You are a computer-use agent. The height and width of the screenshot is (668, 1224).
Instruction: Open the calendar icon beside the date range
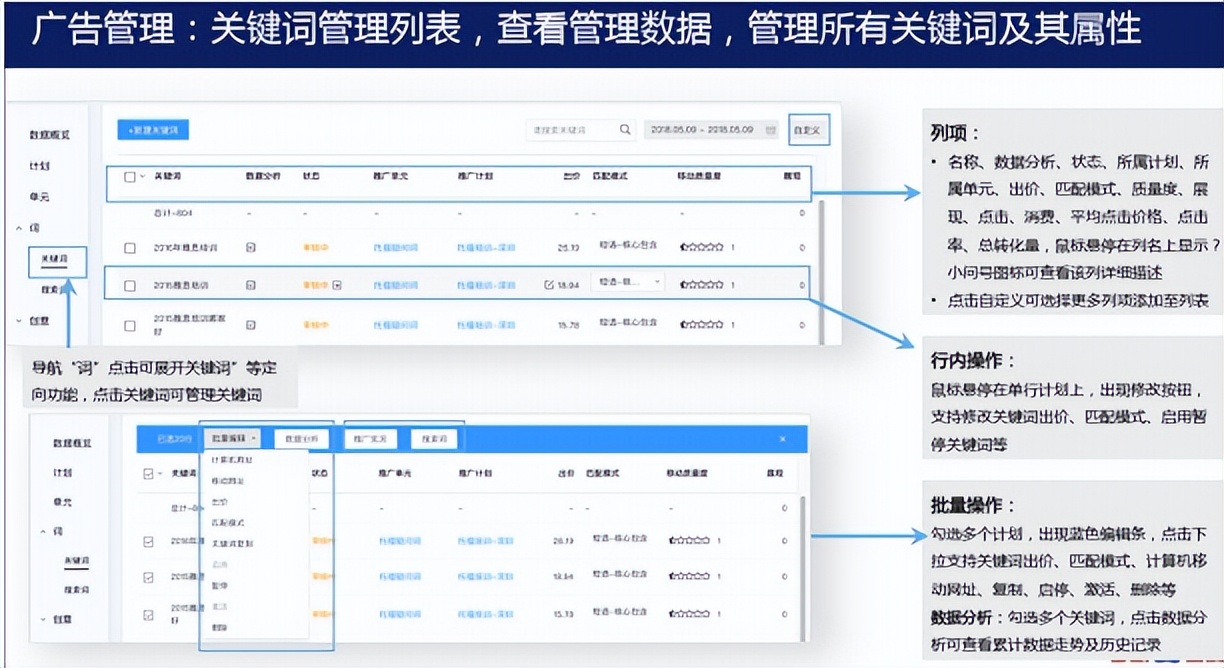tap(771, 130)
